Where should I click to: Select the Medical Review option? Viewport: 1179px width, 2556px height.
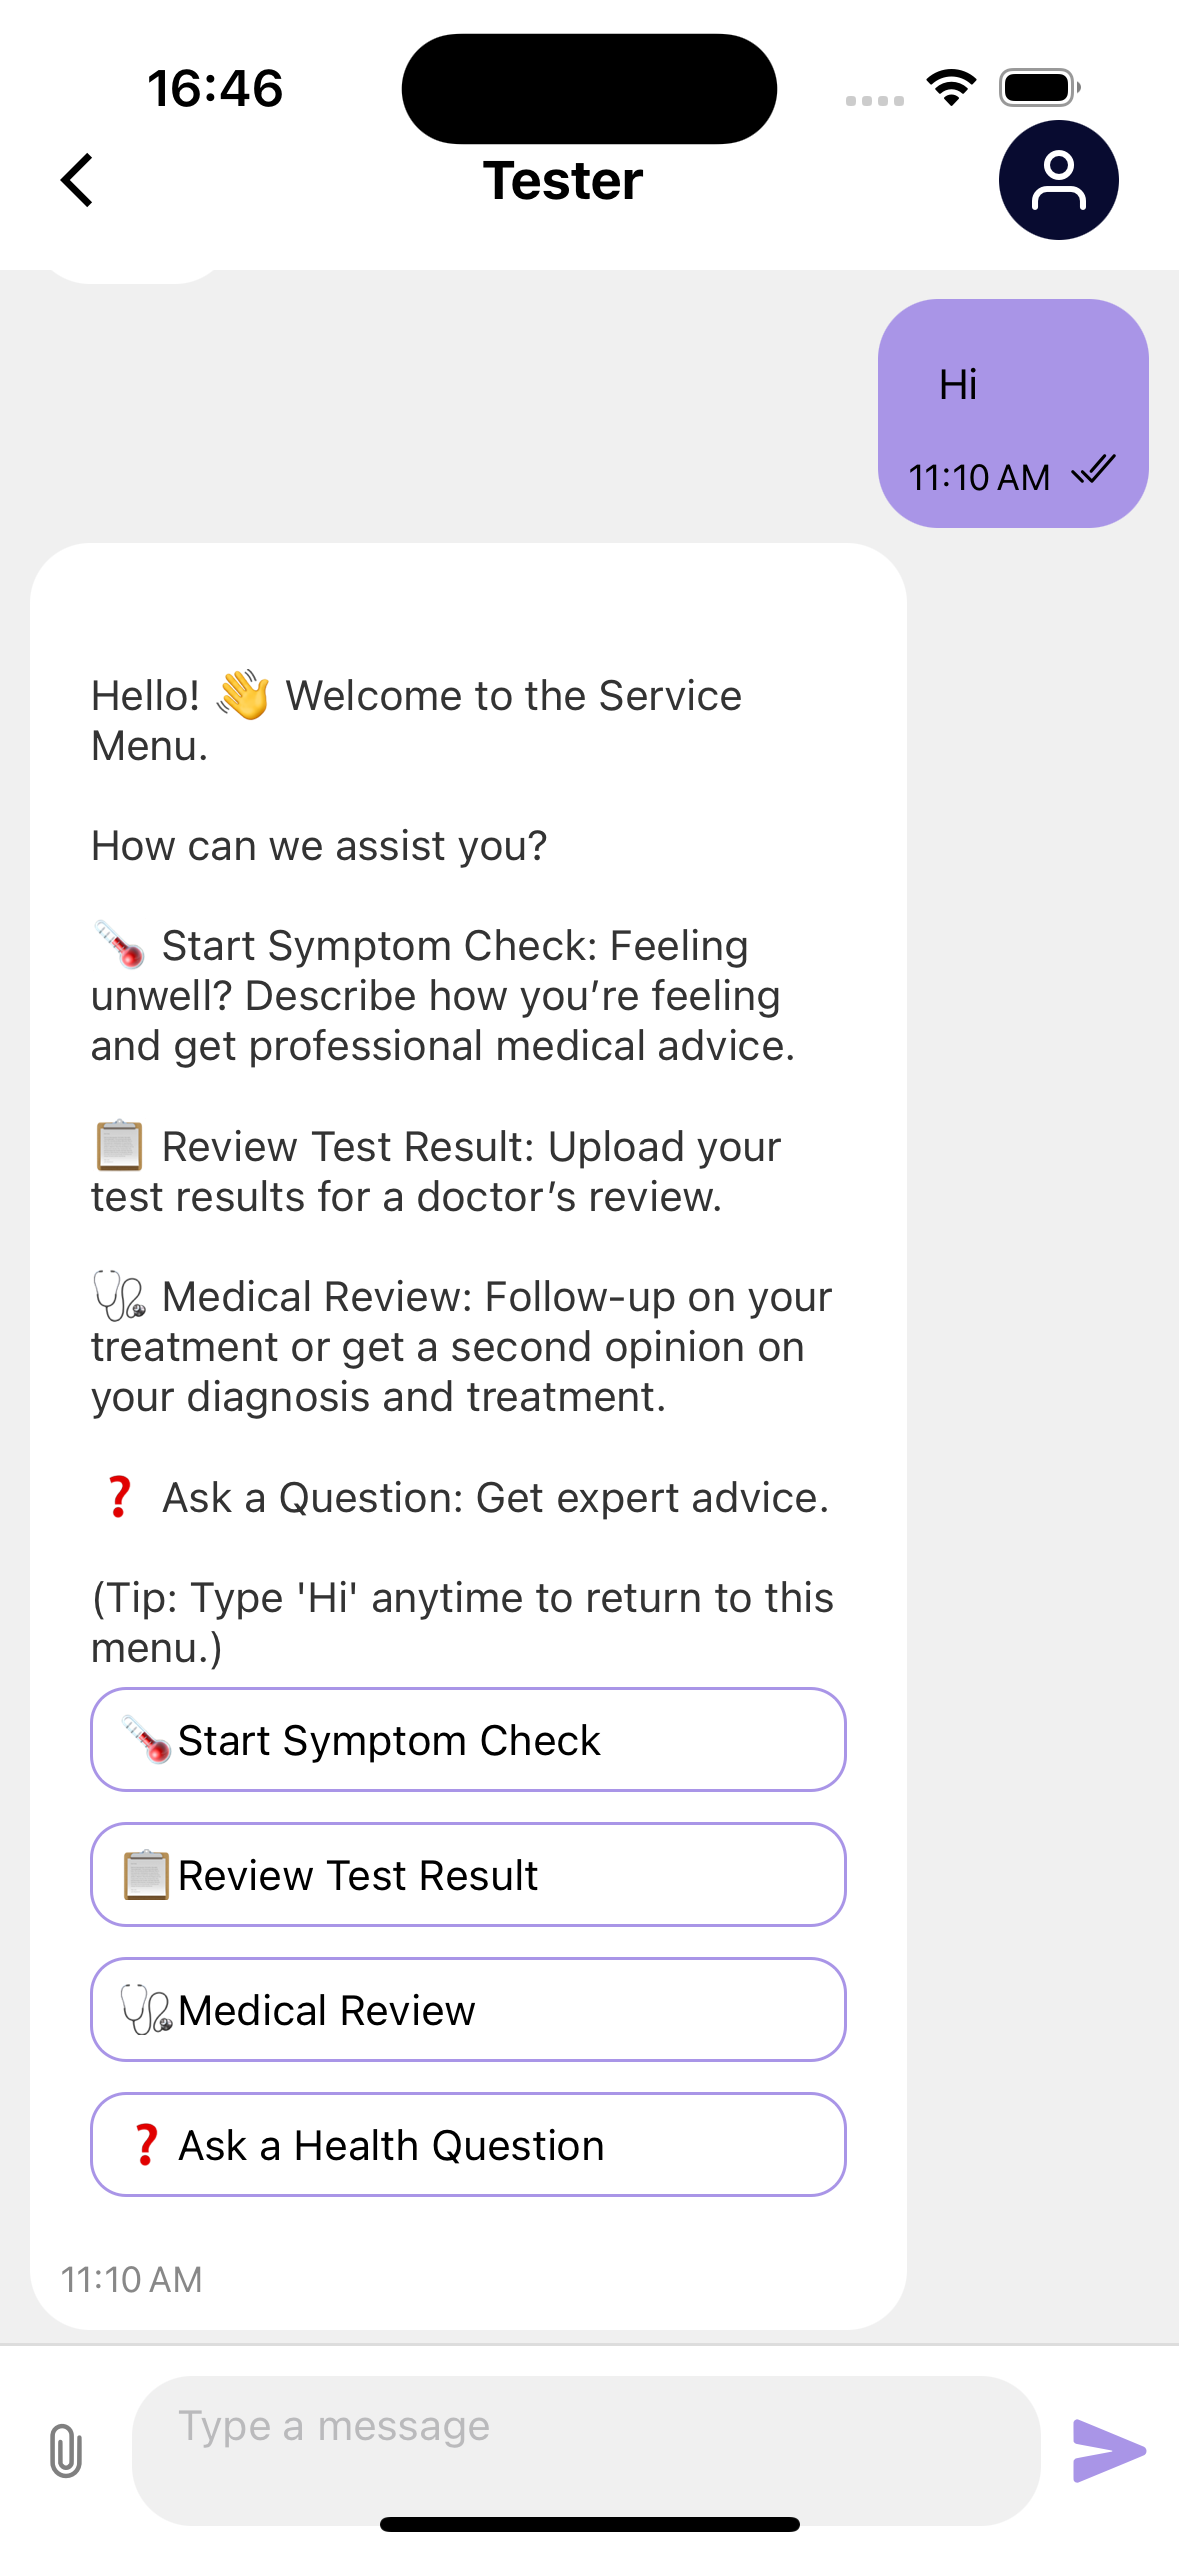468,2009
